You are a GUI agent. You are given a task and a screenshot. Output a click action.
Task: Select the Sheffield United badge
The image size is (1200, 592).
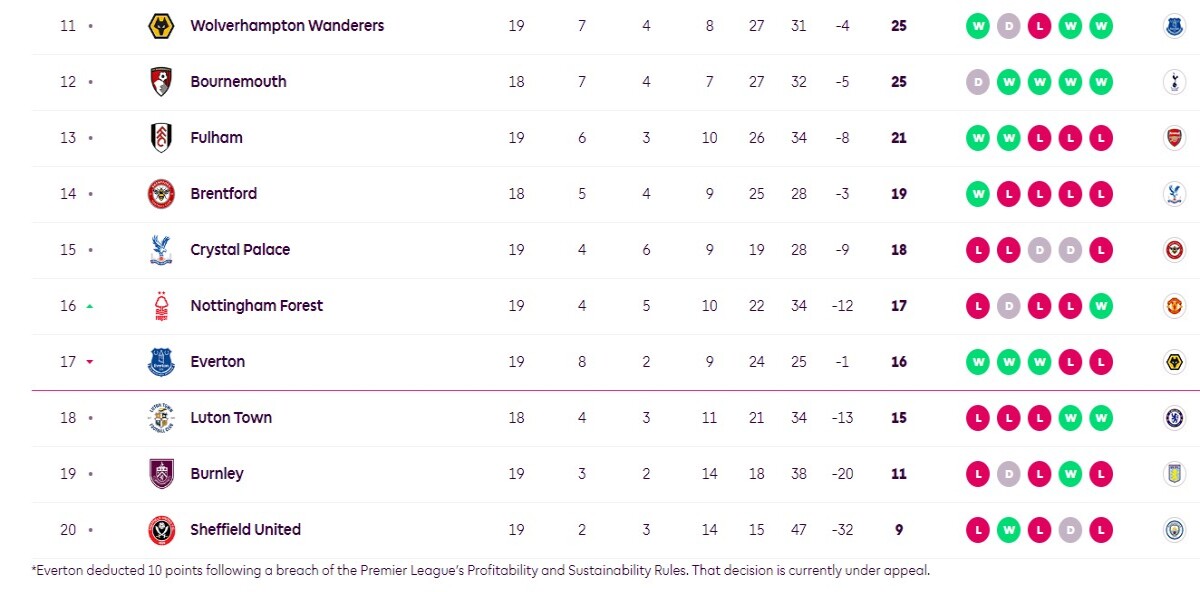161,530
